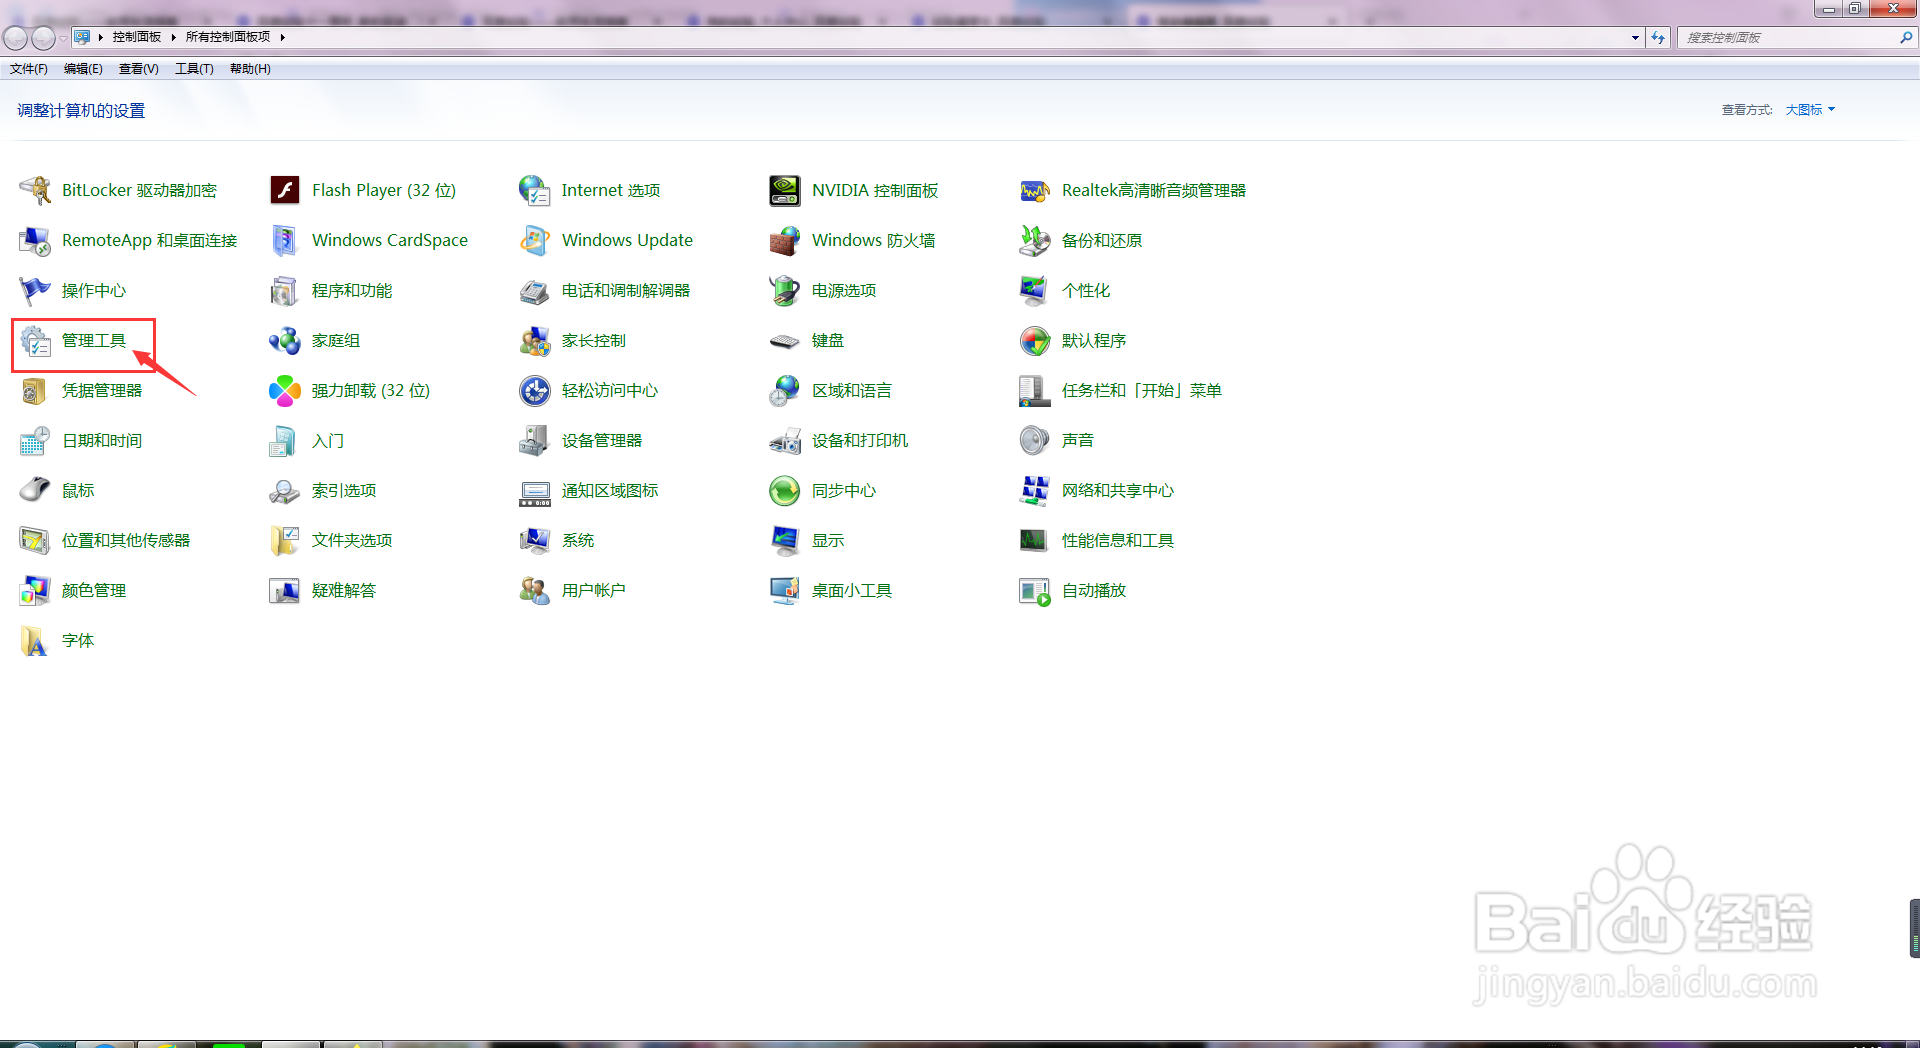Click the 颜色管理 icon
This screenshot has height=1048, width=1920.
[x=35, y=590]
